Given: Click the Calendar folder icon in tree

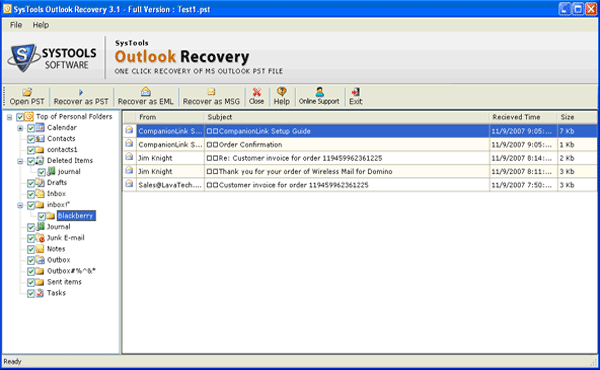Looking at the screenshot, I should click(40, 127).
